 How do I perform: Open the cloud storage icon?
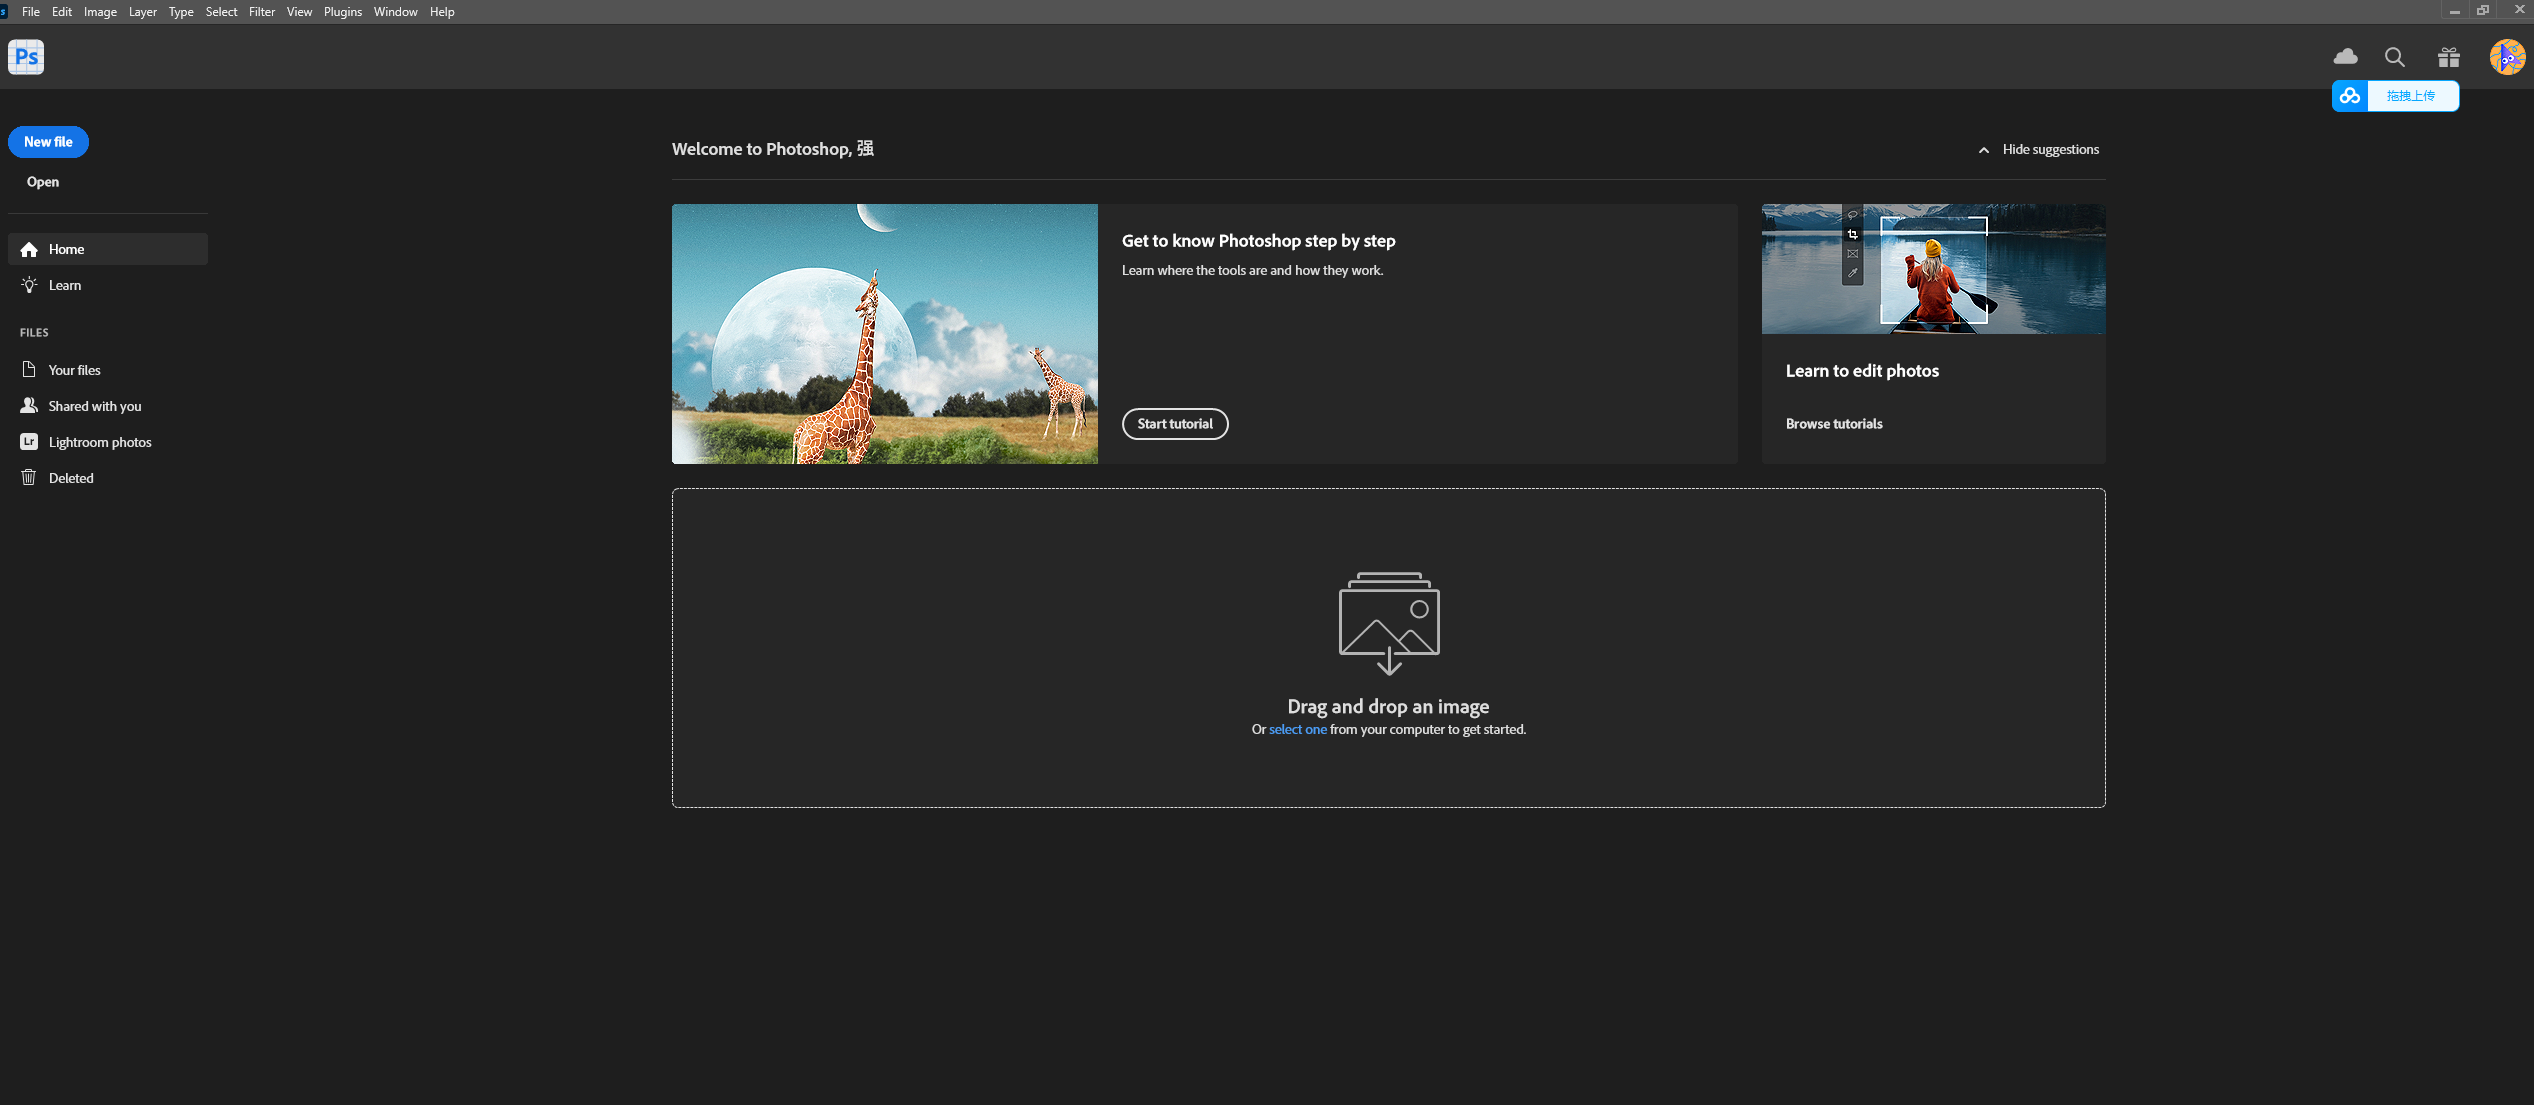pos(2345,57)
